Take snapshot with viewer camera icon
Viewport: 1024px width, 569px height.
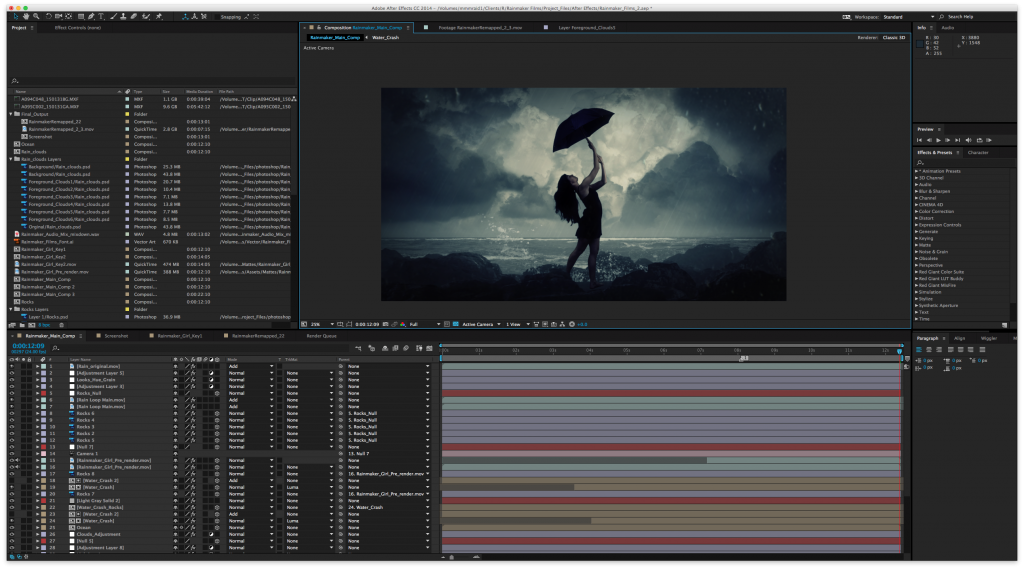point(385,324)
